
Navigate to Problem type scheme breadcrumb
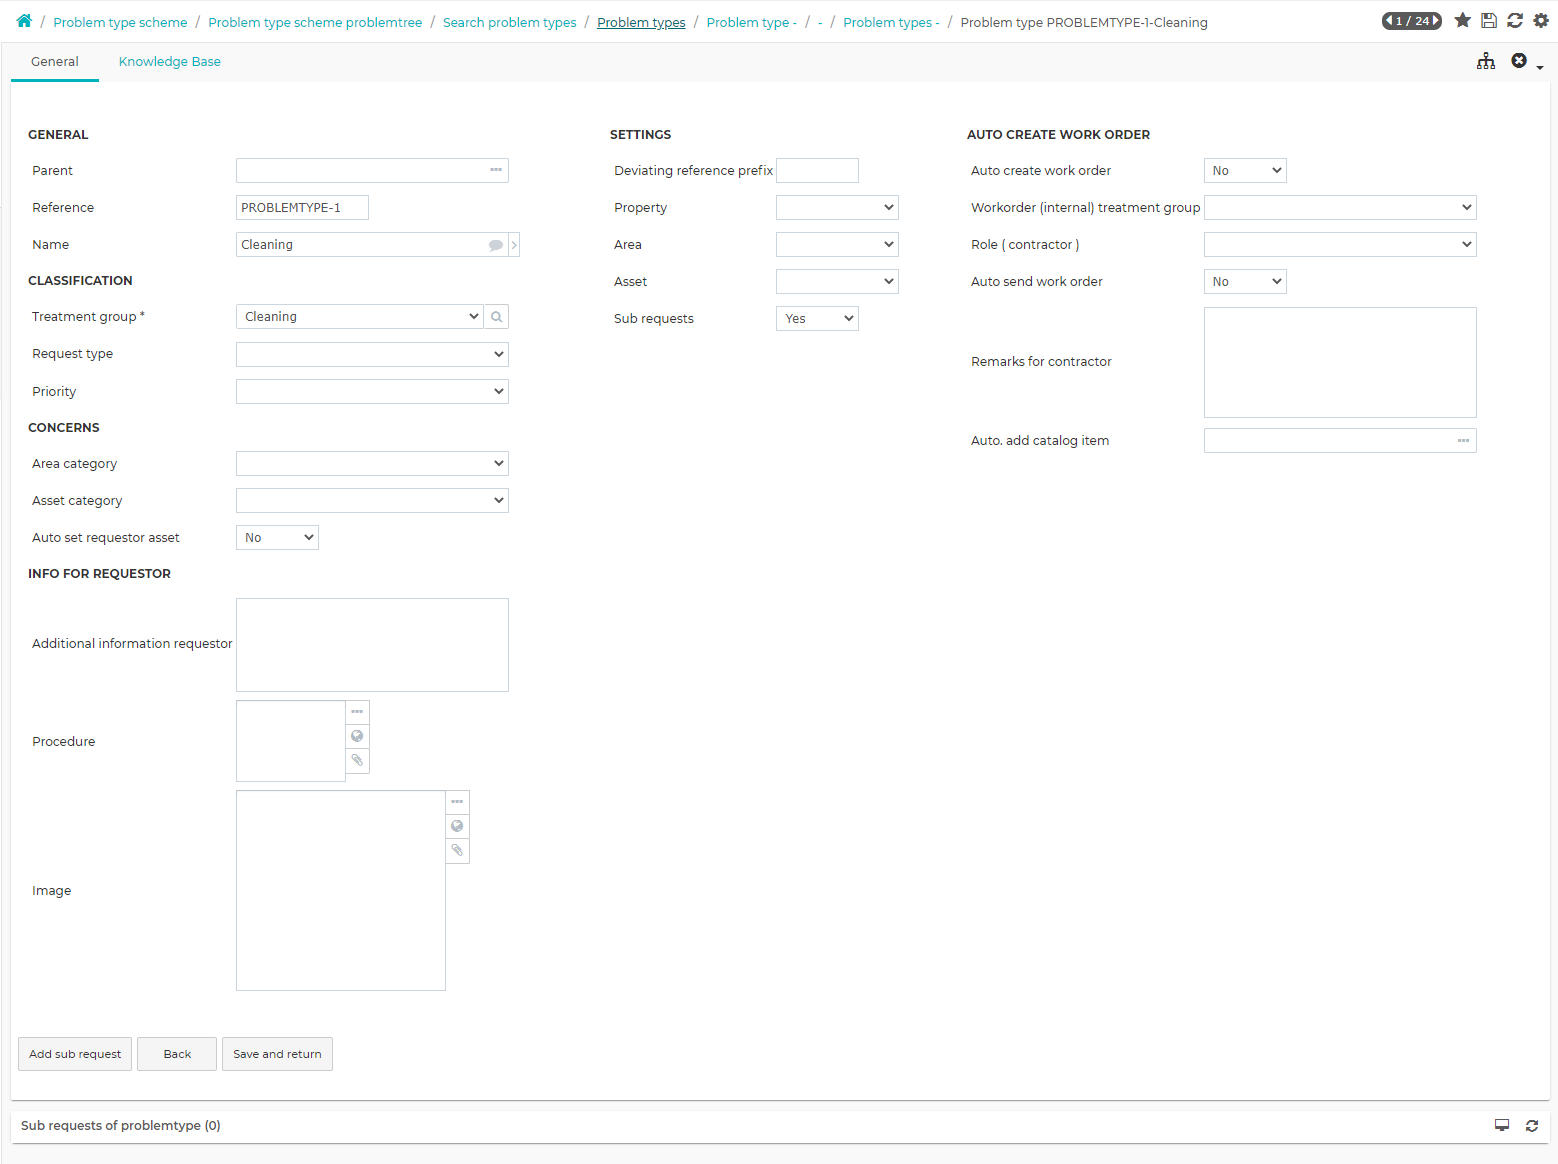pyautogui.click(x=120, y=22)
